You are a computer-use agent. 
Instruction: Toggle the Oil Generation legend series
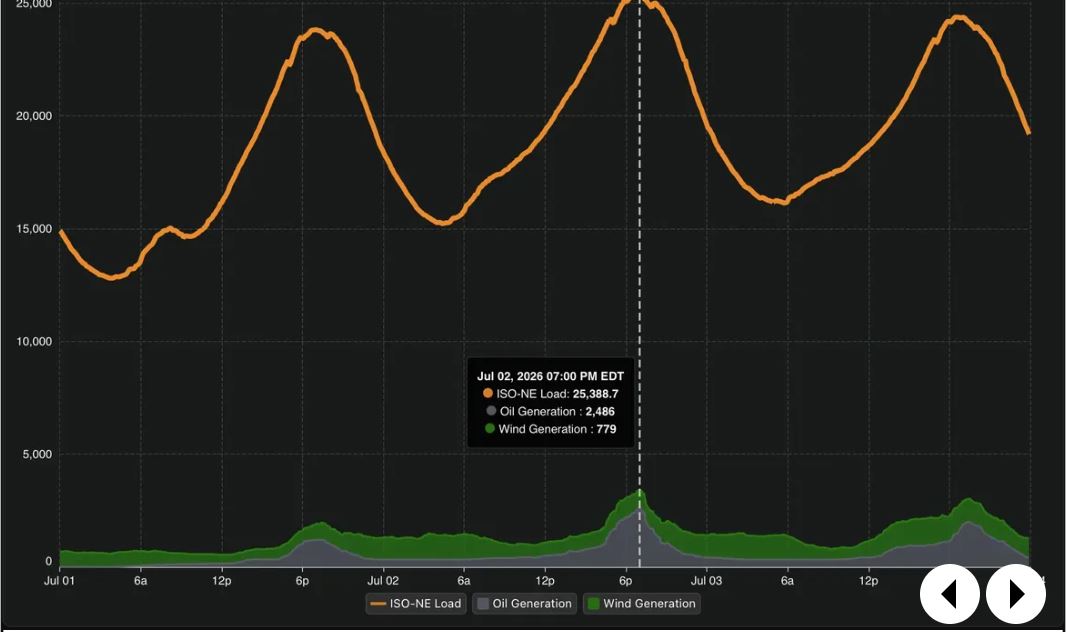(525, 603)
